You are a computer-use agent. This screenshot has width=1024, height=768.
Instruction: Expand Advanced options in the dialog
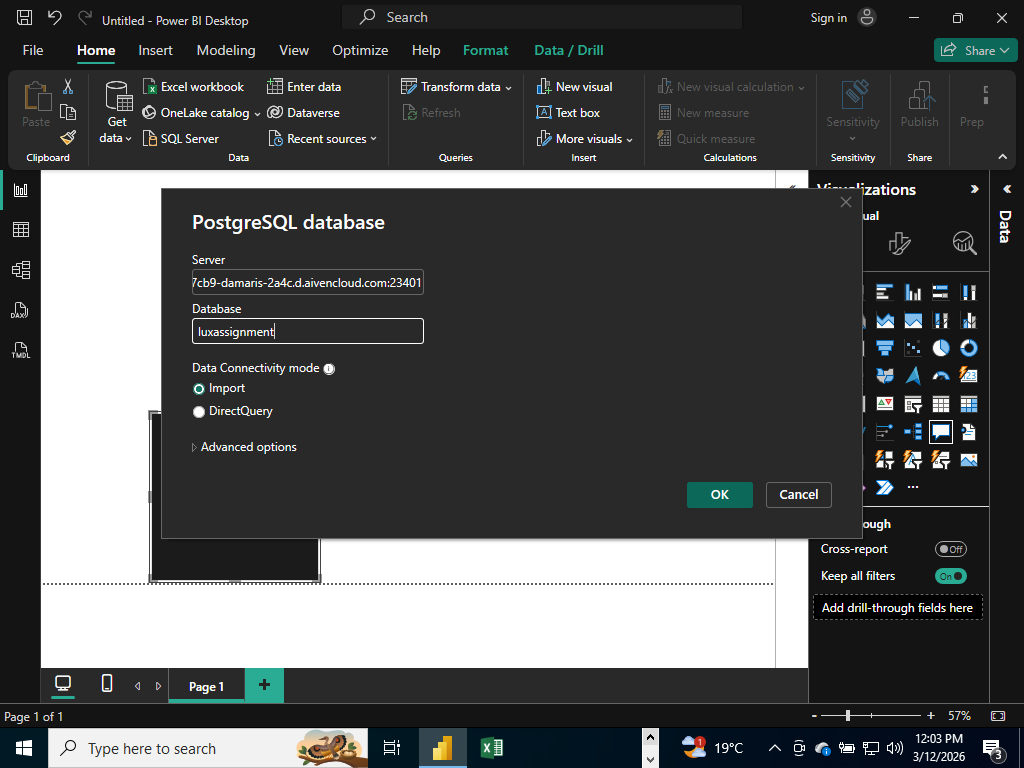coord(244,447)
